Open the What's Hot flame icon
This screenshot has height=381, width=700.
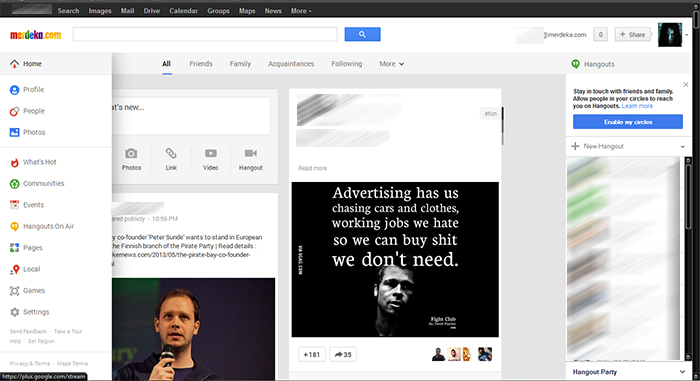pyautogui.click(x=15, y=162)
